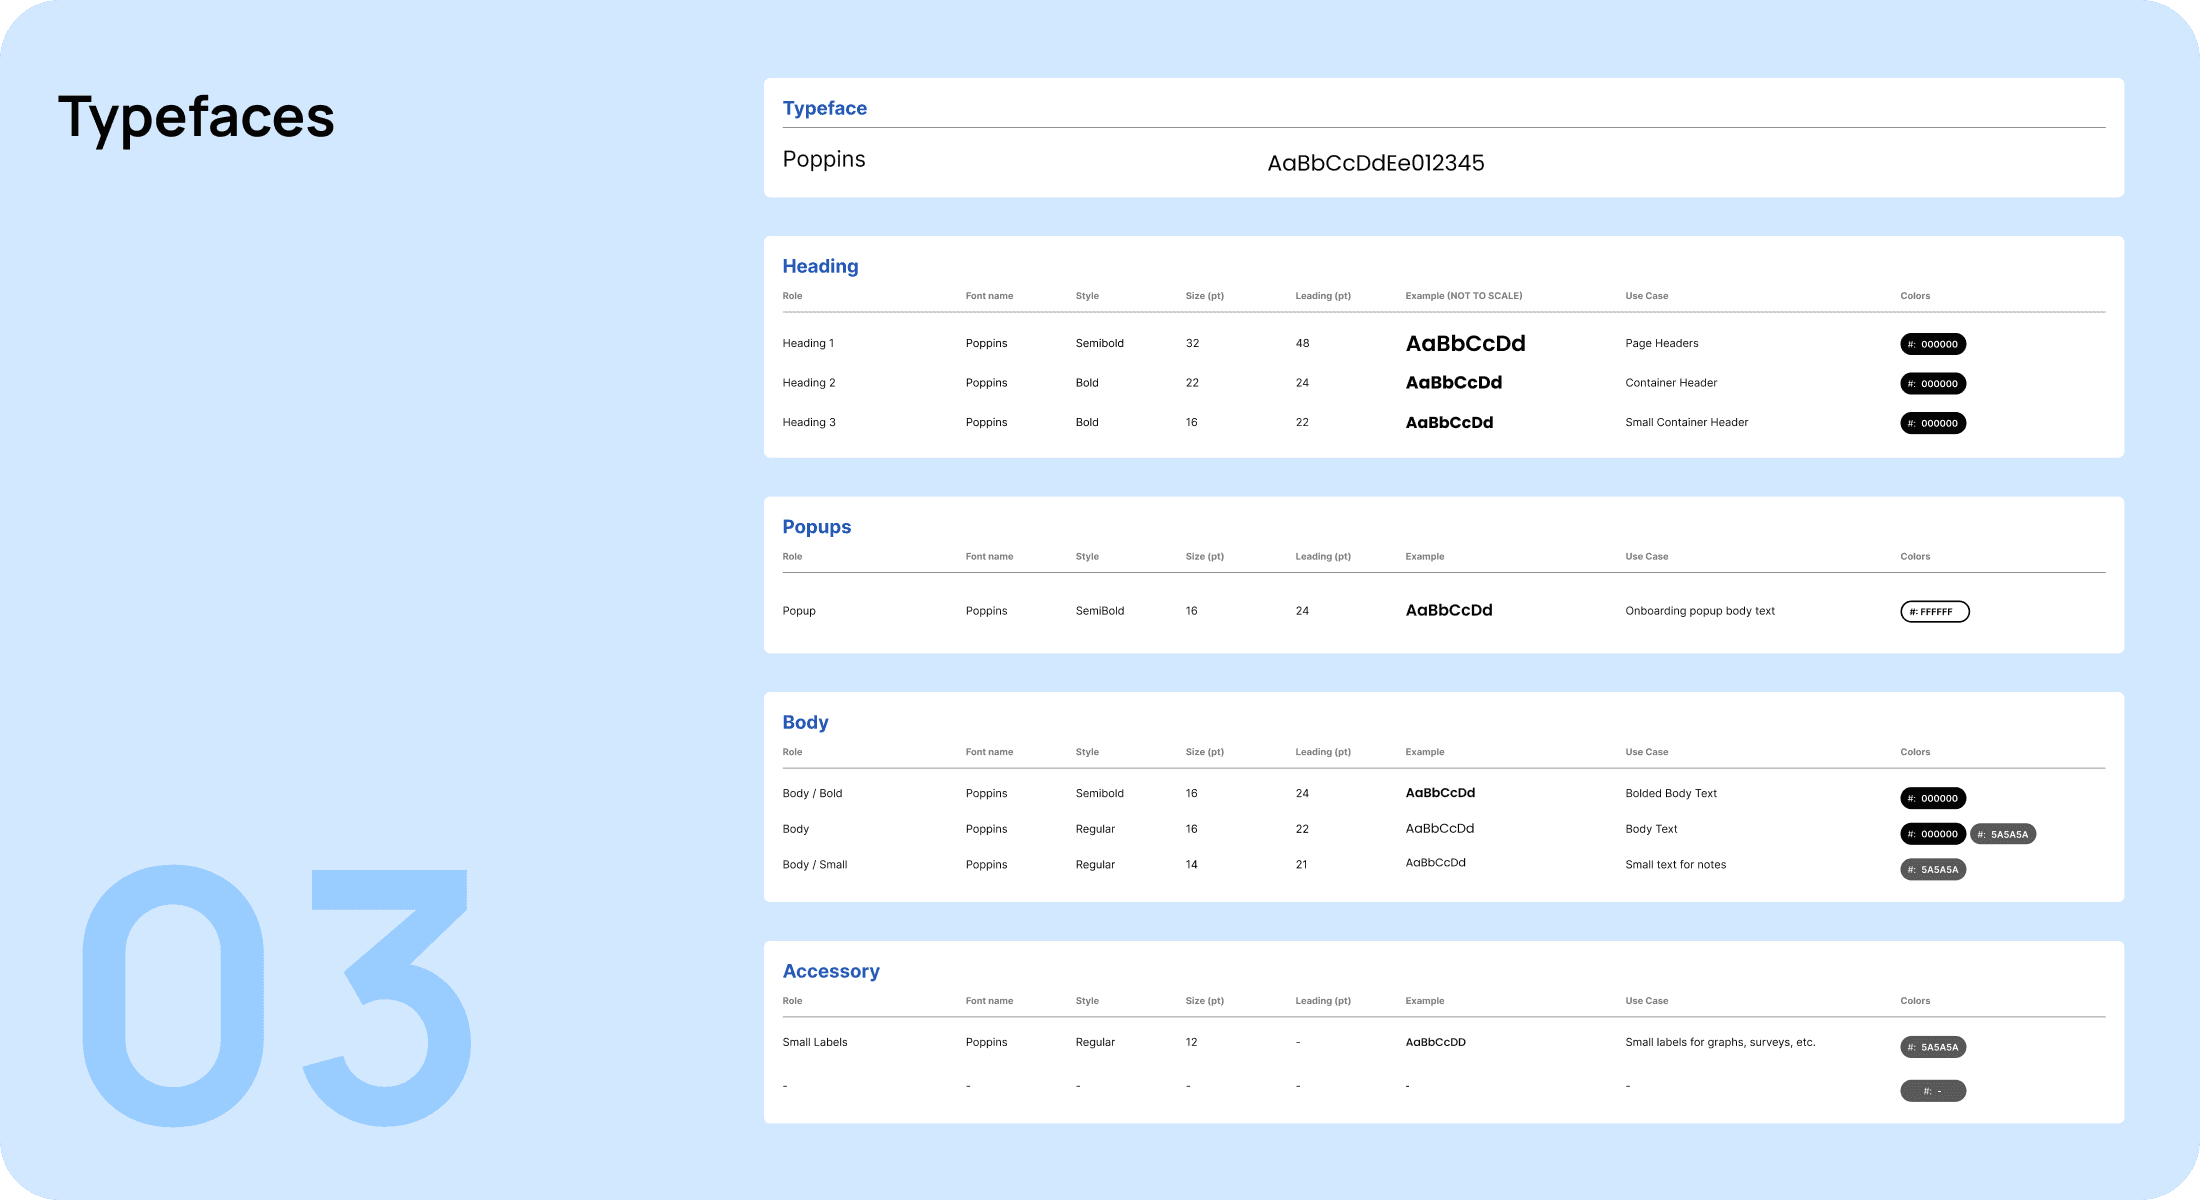Click the Body / Small 5A5A5A color chip
Image resolution: width=2200 pixels, height=1200 pixels.
1932,870
